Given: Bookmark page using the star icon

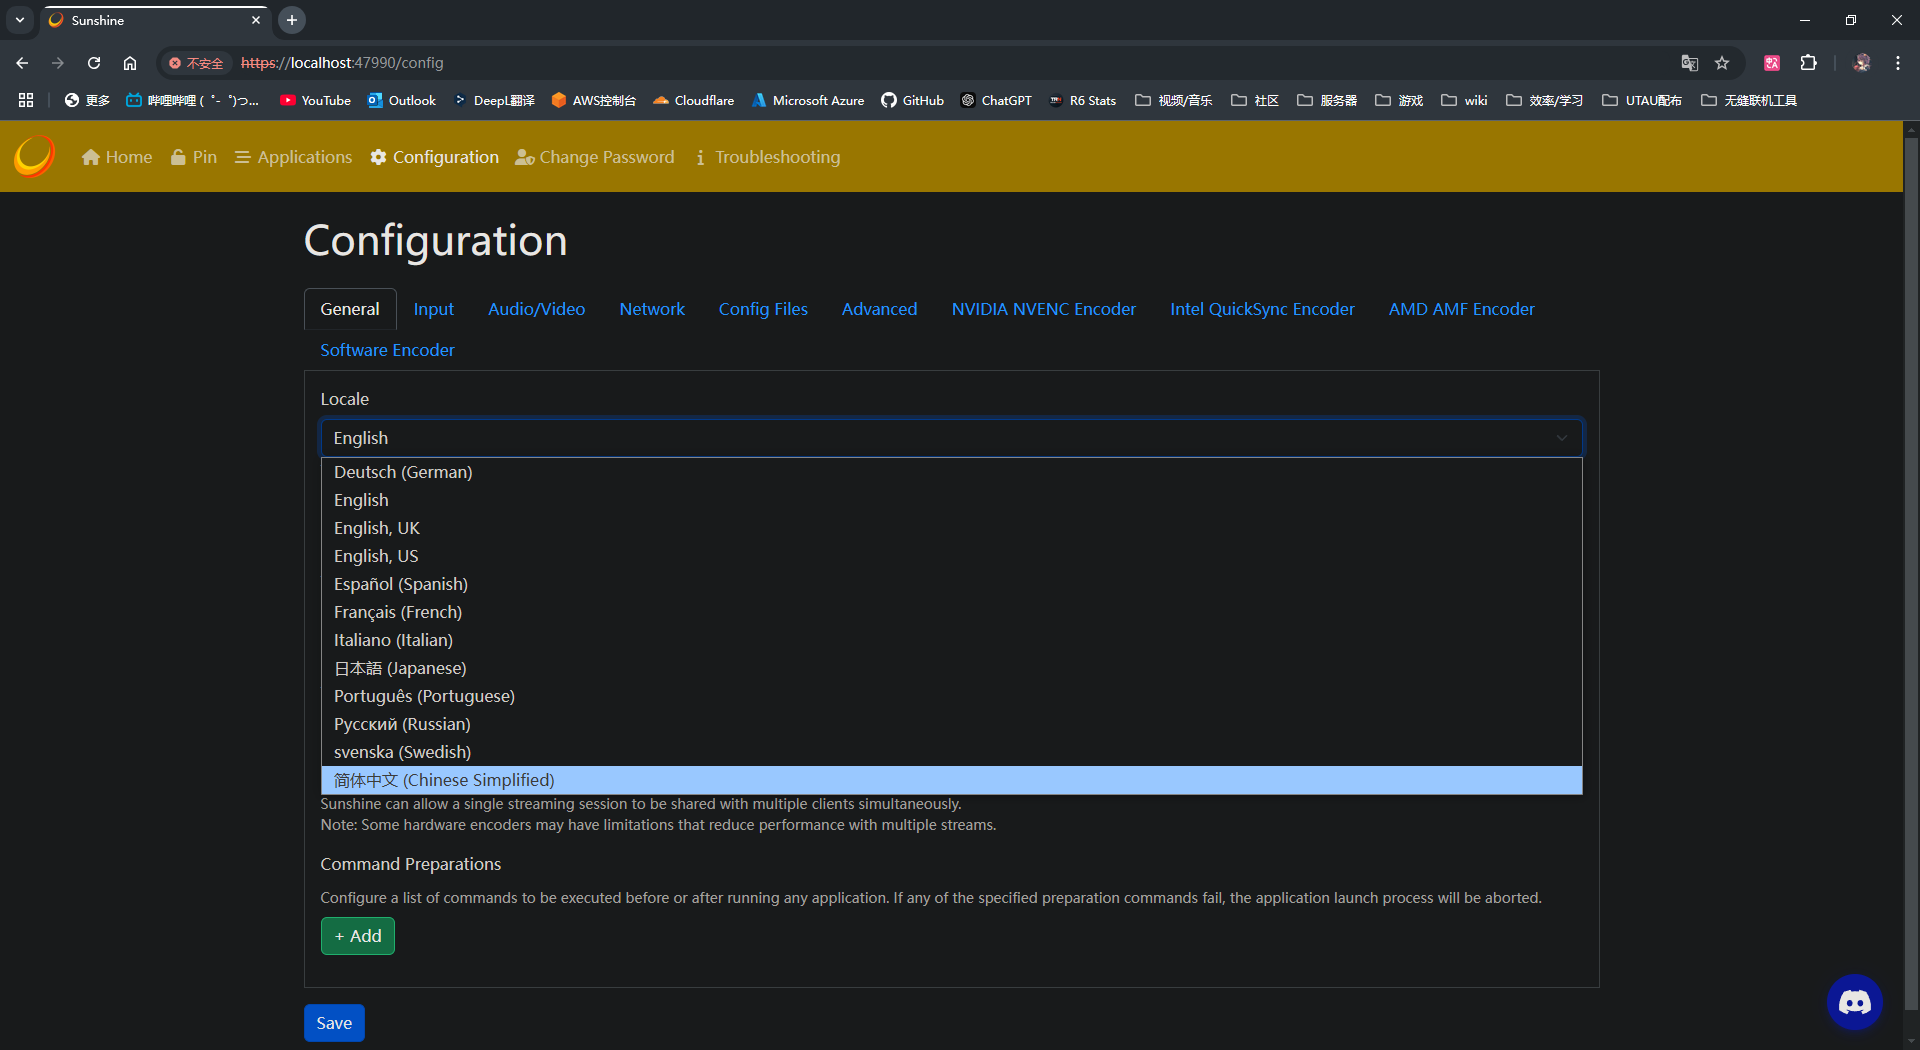Looking at the screenshot, I should click(x=1722, y=63).
